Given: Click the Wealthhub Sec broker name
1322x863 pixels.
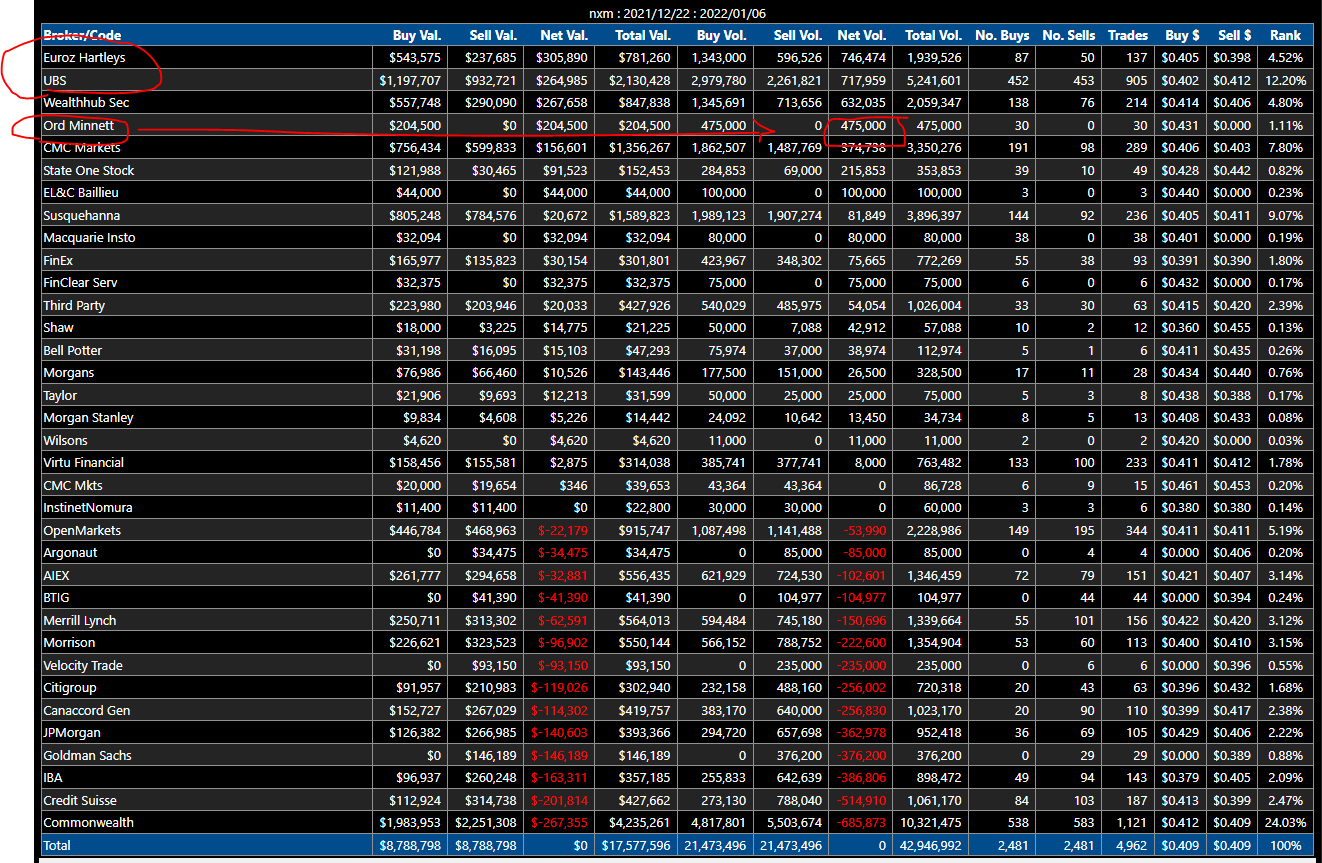Looking at the screenshot, I should click(x=86, y=102).
